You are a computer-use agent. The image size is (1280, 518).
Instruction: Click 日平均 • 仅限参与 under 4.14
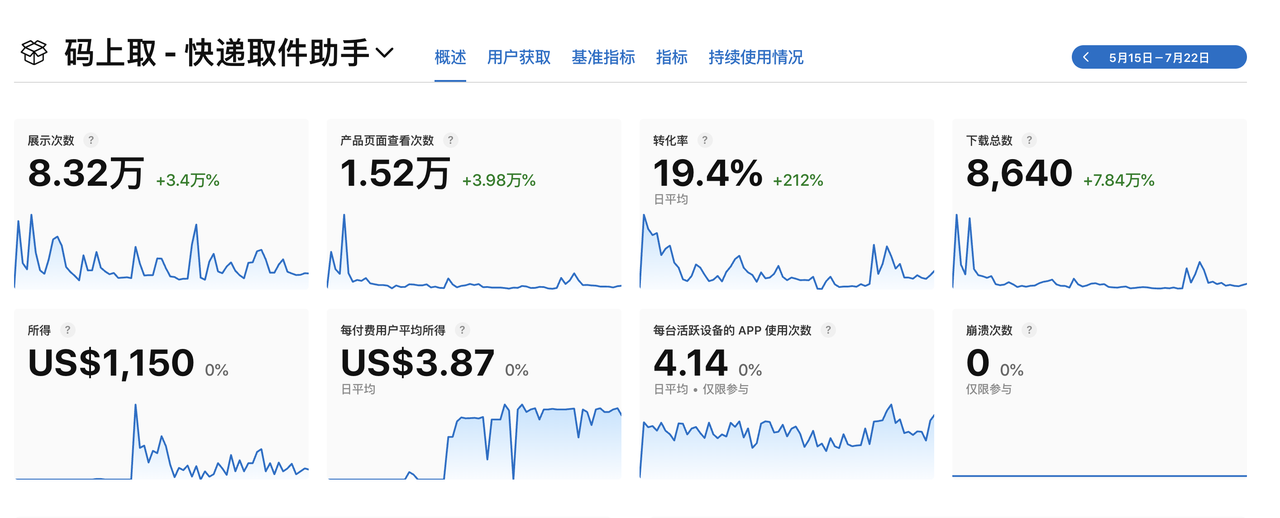click(700, 389)
